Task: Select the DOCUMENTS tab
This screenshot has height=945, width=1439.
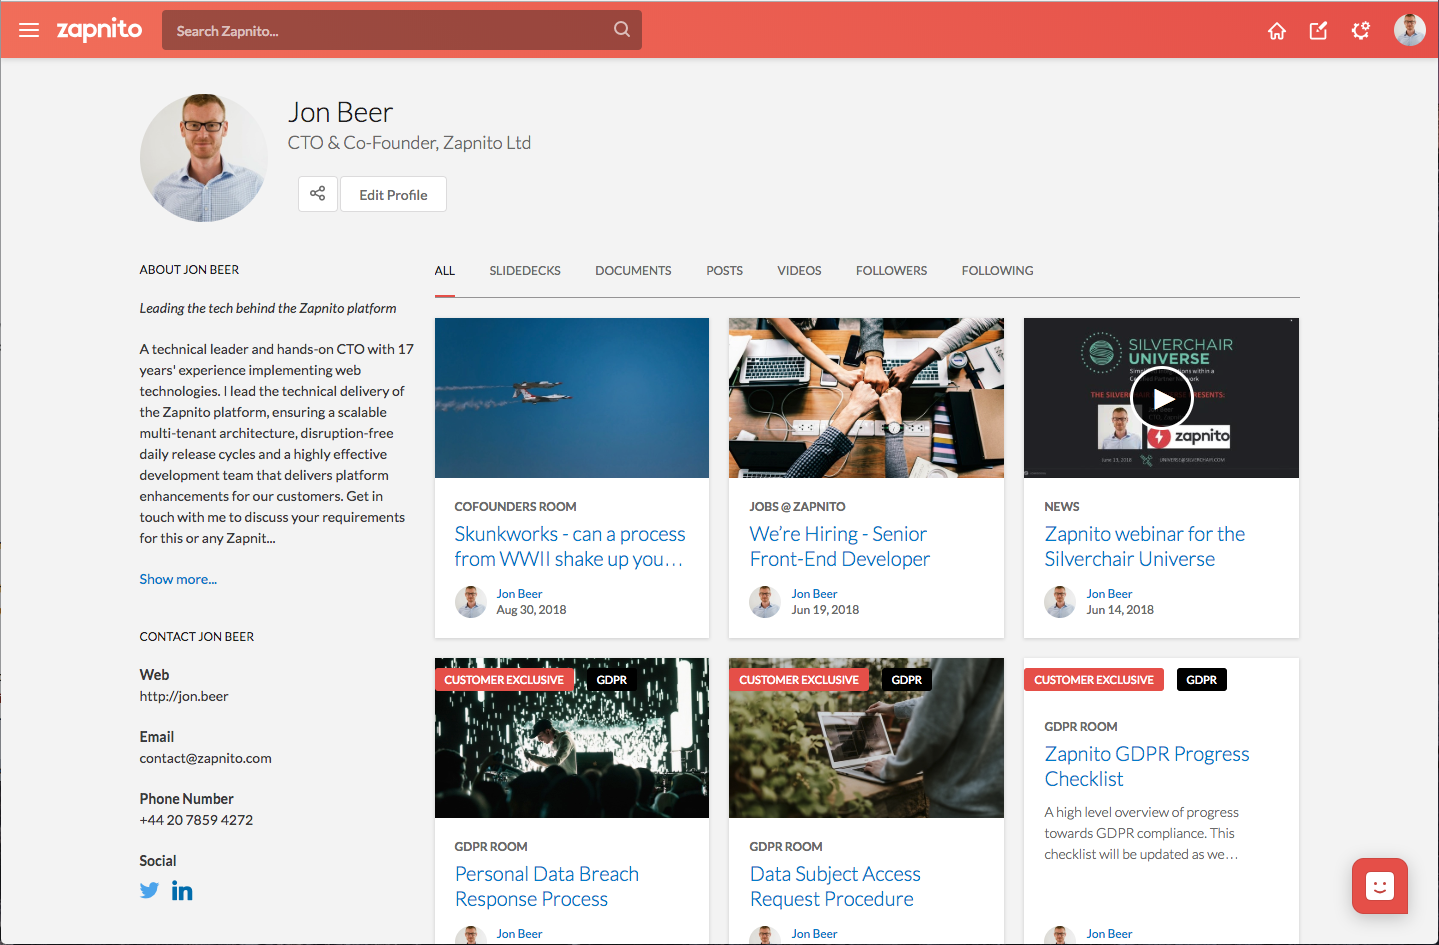Action: tap(632, 270)
